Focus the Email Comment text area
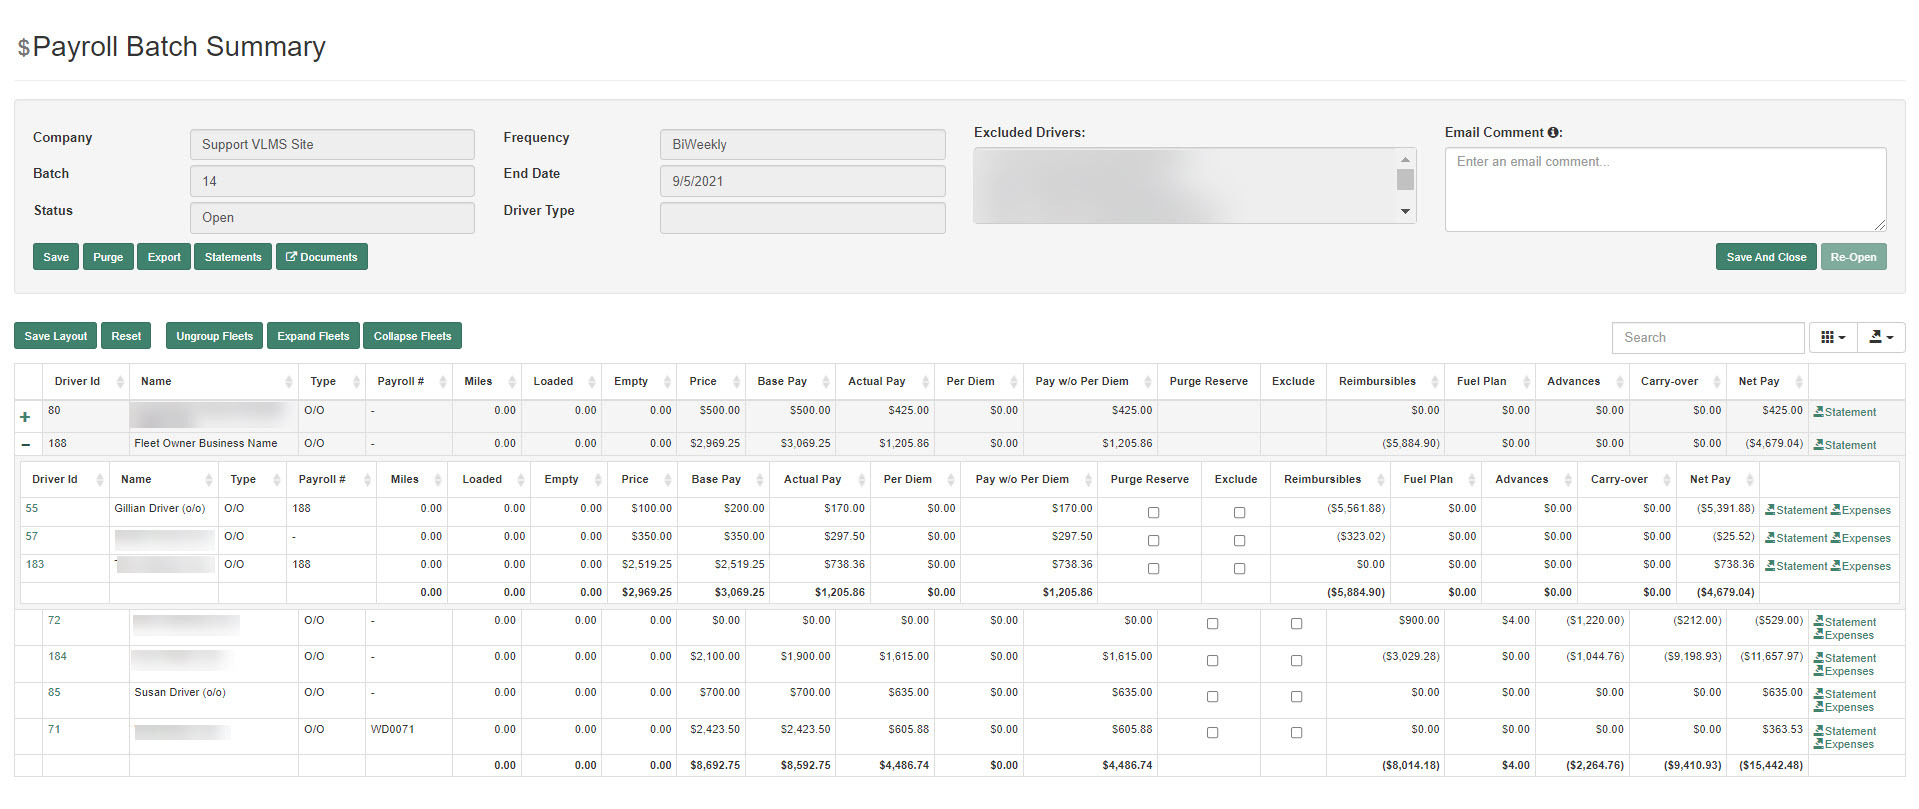Viewport: 1919px width, 809px height. tap(1664, 190)
